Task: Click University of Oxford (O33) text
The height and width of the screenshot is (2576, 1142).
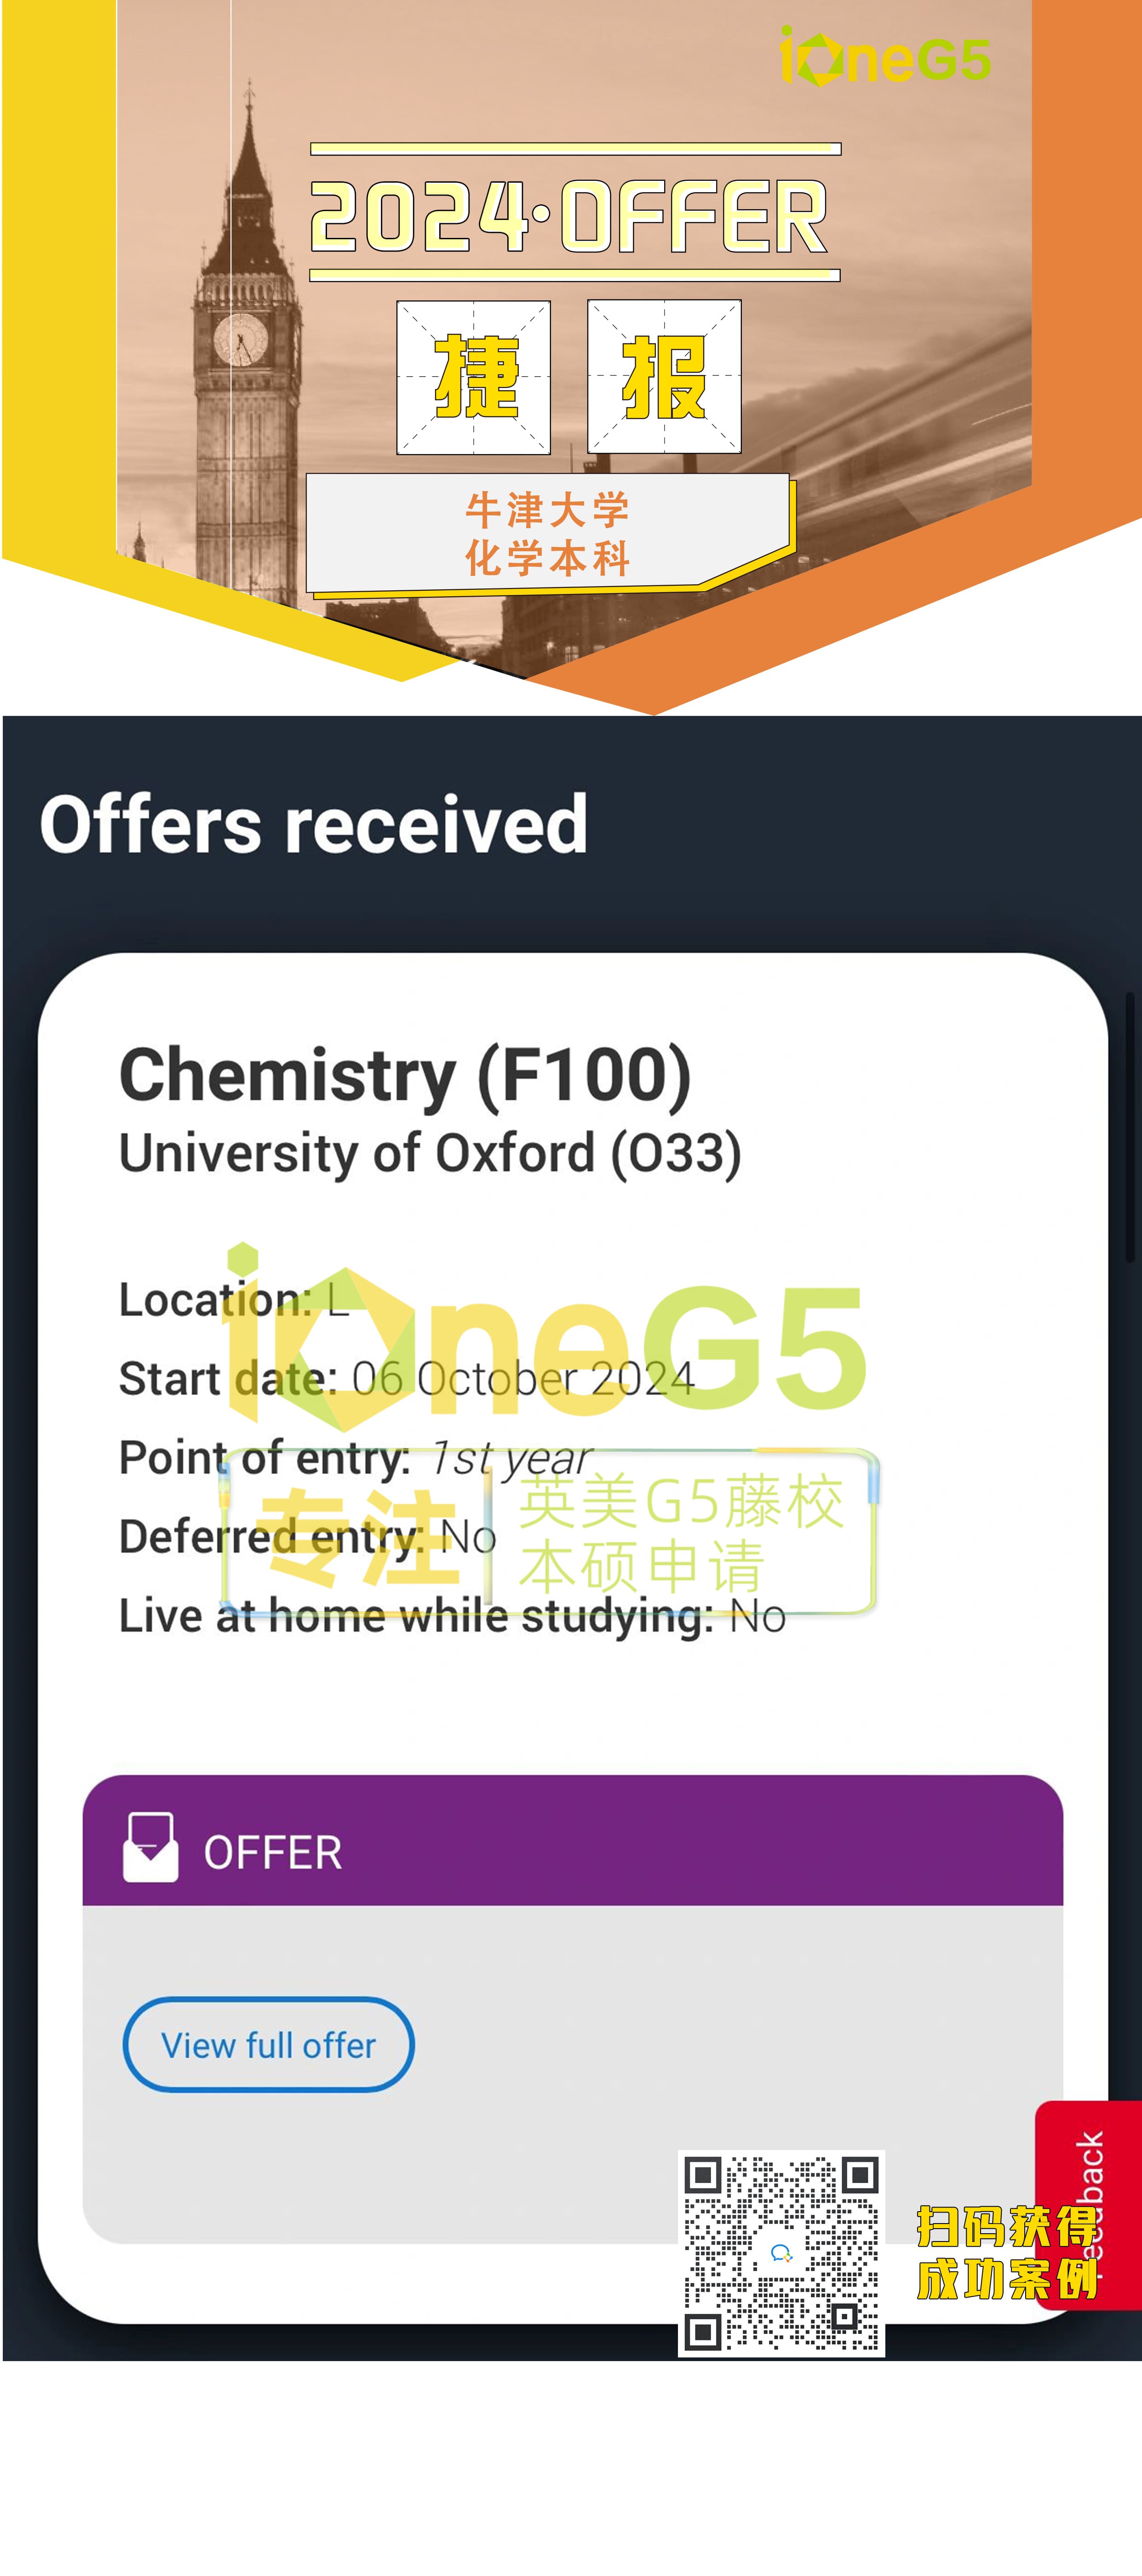Action: [x=430, y=1153]
